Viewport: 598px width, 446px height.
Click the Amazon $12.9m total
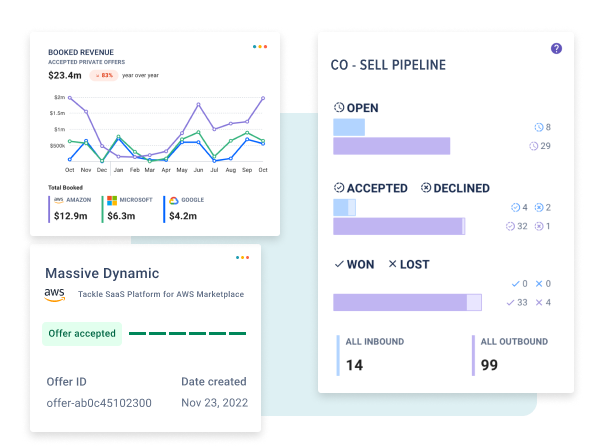[x=71, y=216]
